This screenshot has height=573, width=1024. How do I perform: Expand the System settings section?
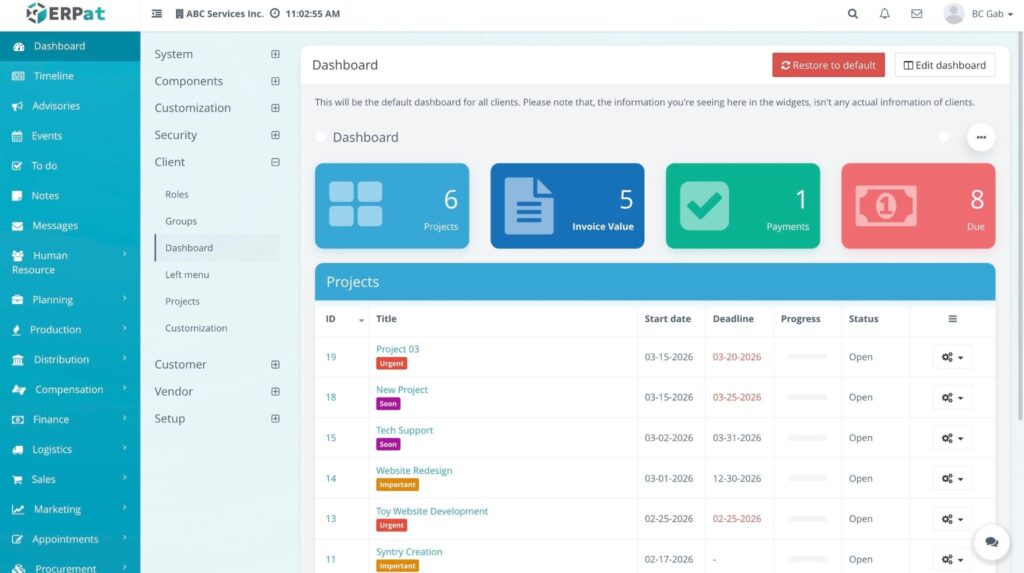[x=275, y=54]
